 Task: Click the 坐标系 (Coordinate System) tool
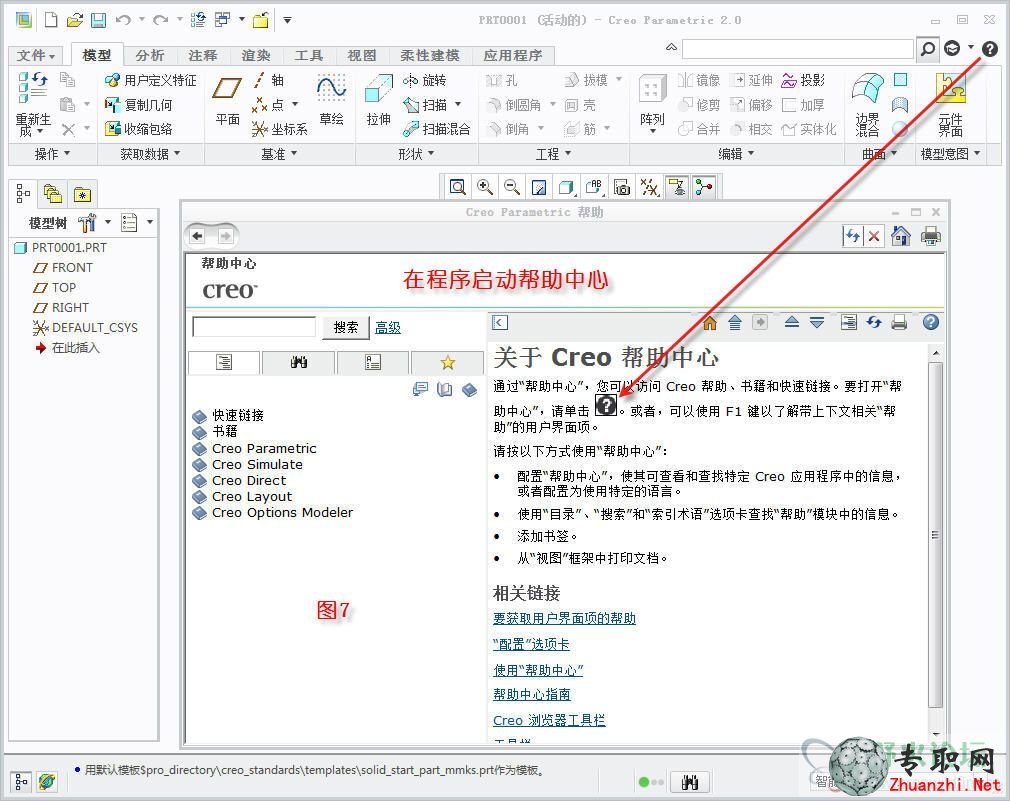[x=280, y=129]
